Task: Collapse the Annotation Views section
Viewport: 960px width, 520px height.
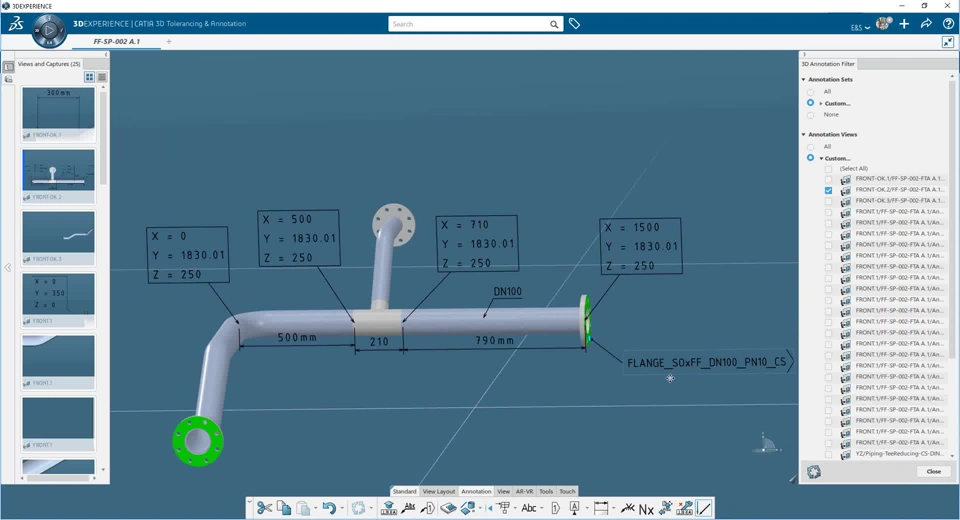Action: [x=804, y=134]
